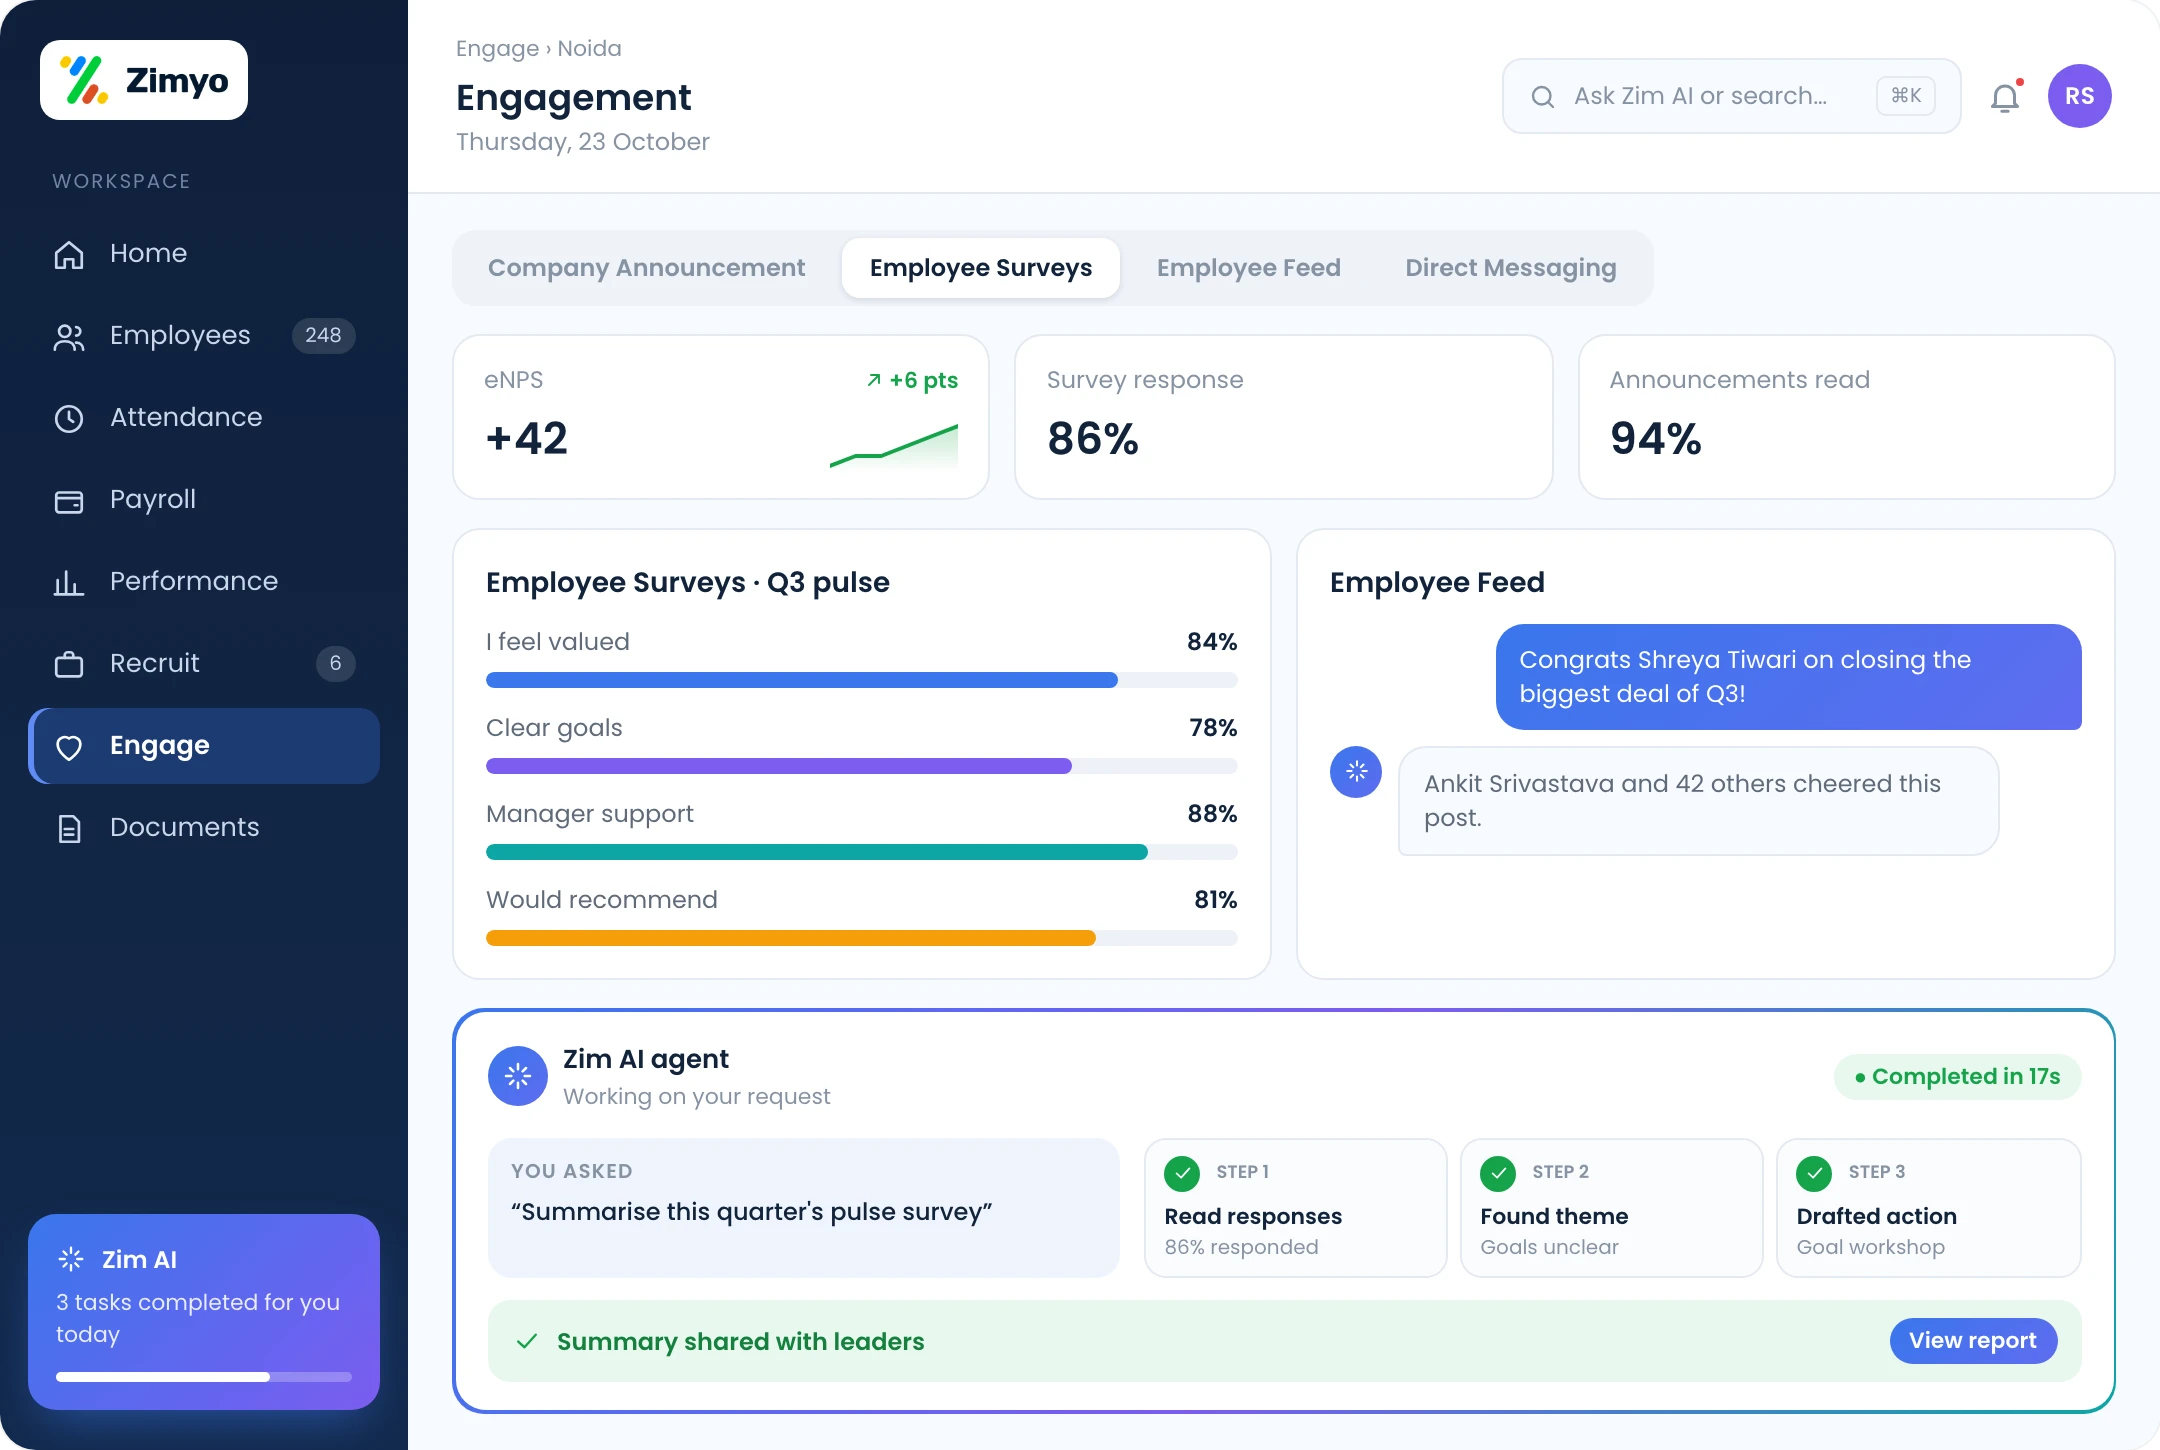2160x1450 pixels.
Task: Click the Payroll card icon
Action: 69,500
